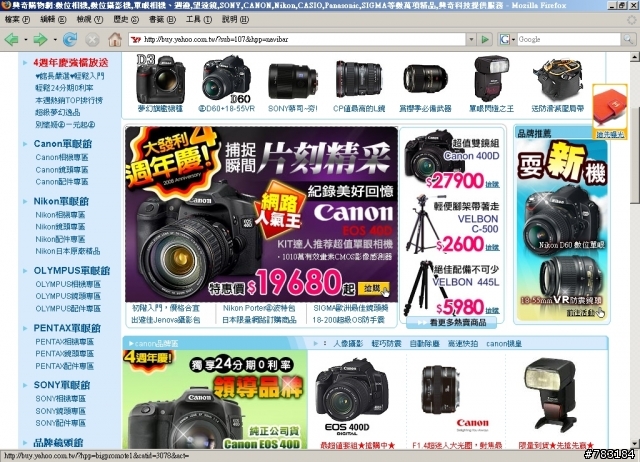Open the SONY相機專區 sidebar link
The width and height of the screenshot is (640, 462).
point(60,398)
